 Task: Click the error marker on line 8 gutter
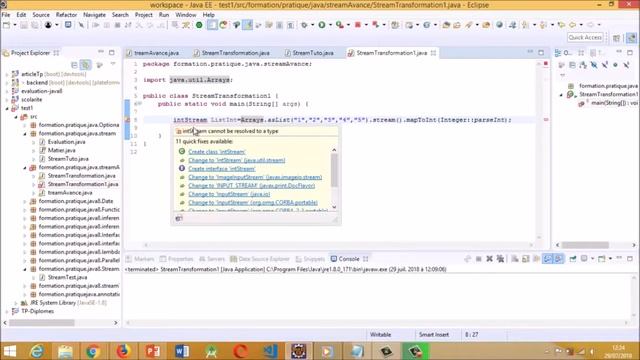coord(127,120)
